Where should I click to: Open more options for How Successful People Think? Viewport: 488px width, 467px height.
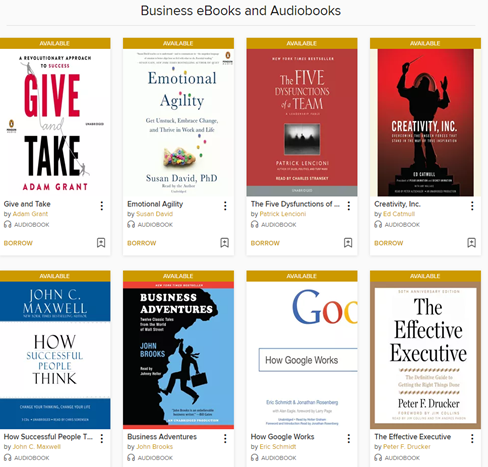click(x=102, y=438)
